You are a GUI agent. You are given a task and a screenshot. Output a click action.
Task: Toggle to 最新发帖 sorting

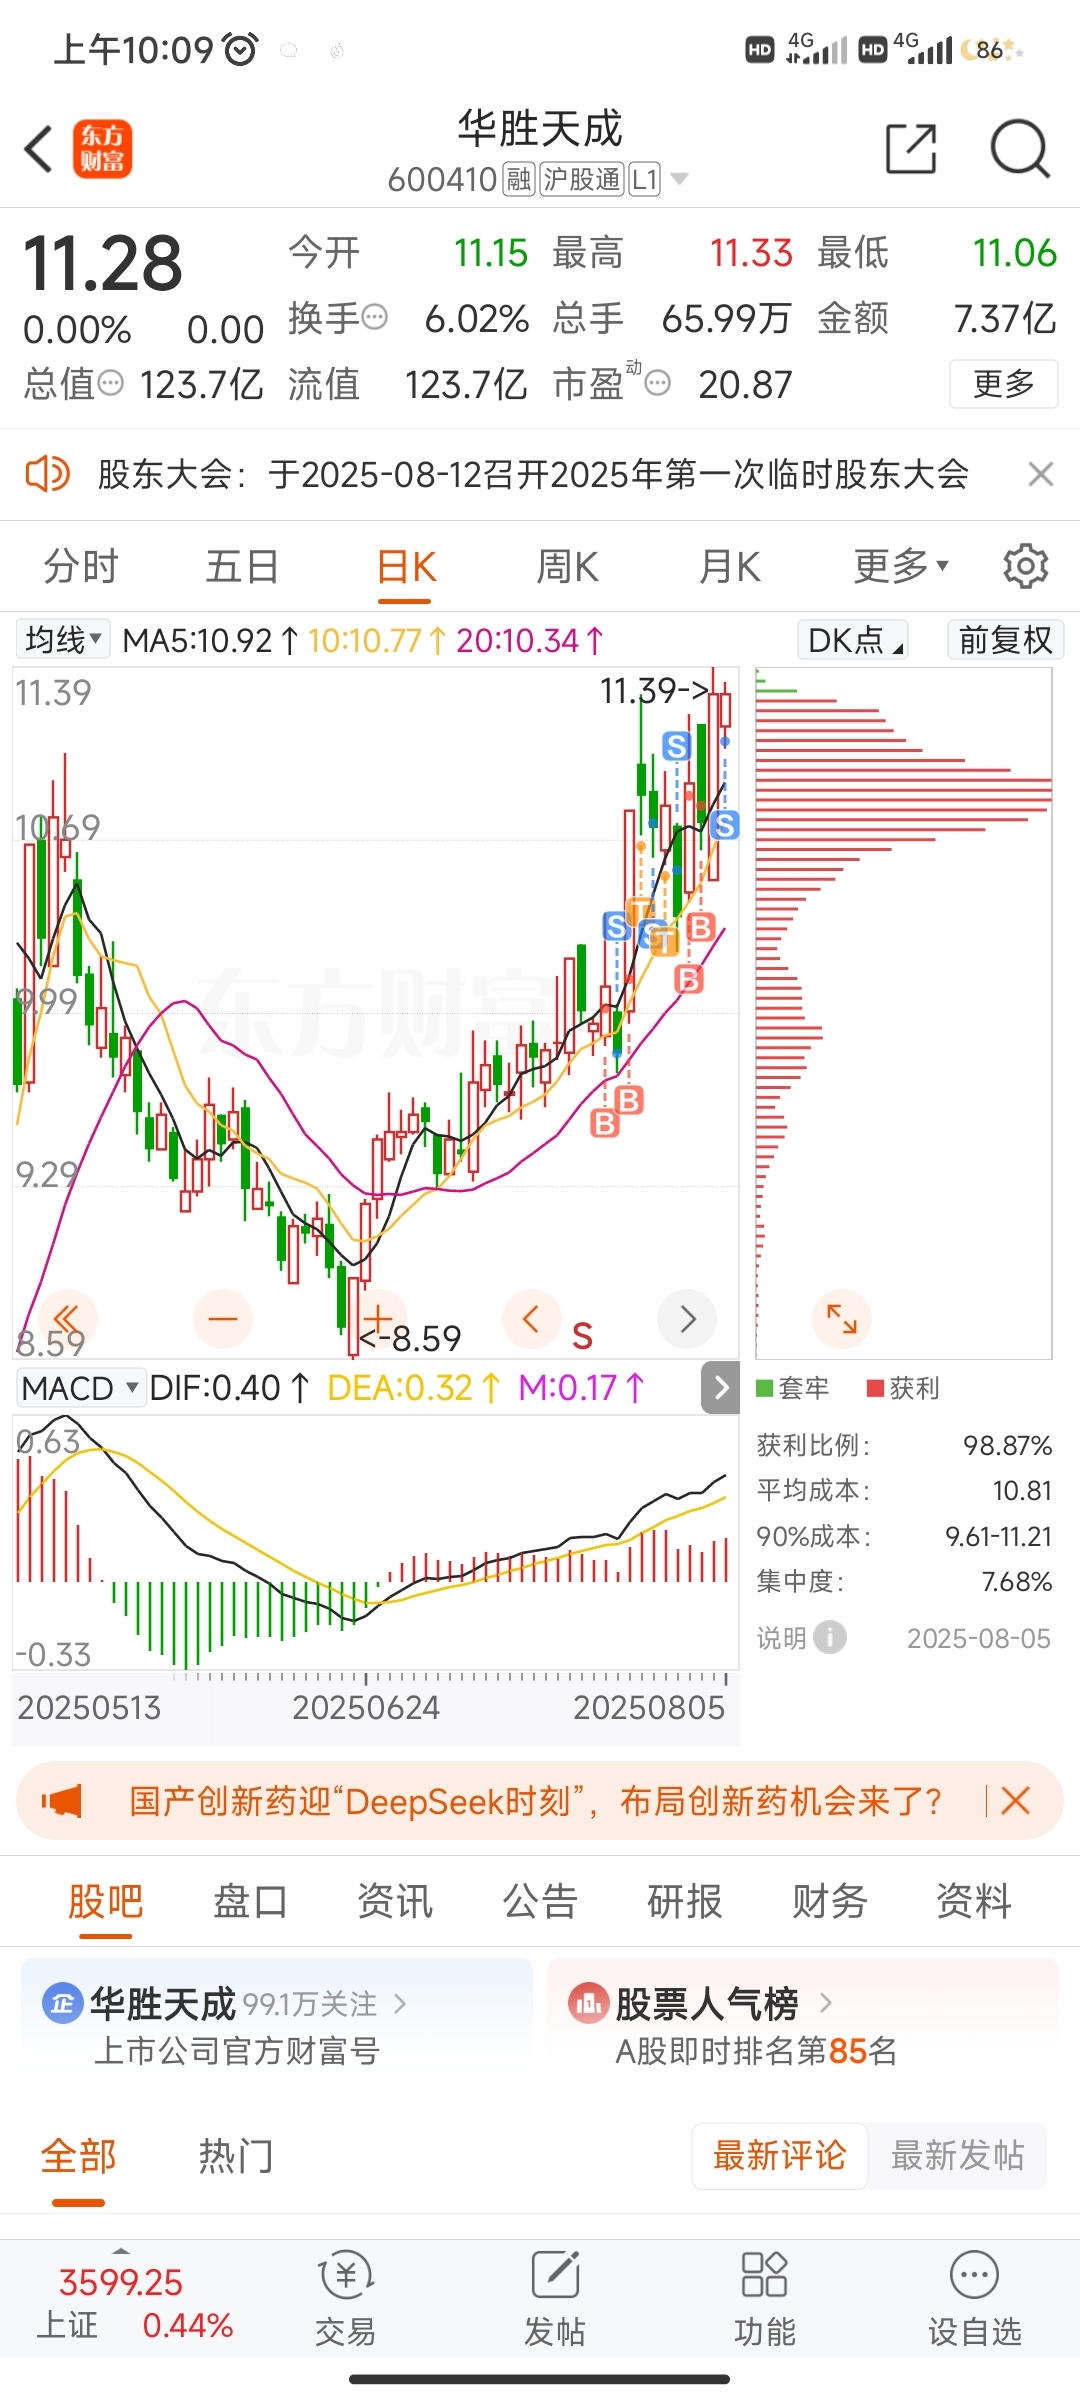(x=957, y=2156)
